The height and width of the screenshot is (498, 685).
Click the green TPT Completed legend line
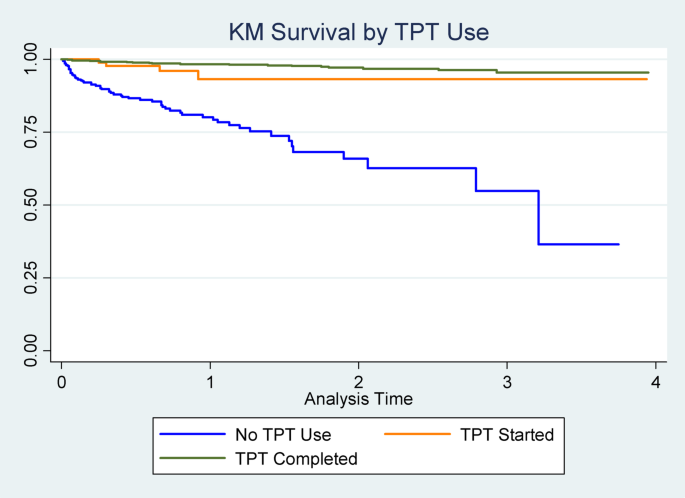coord(193,458)
